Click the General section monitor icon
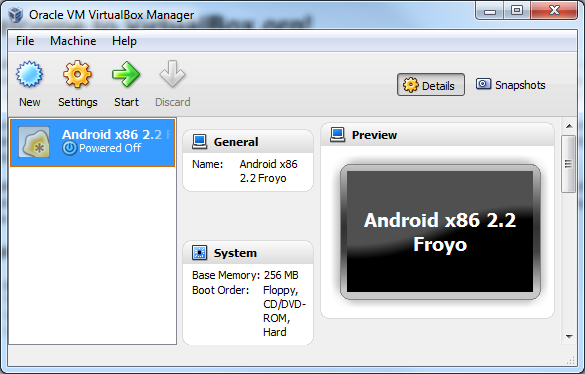Image resolution: width=585 pixels, height=374 pixels. pos(199,142)
